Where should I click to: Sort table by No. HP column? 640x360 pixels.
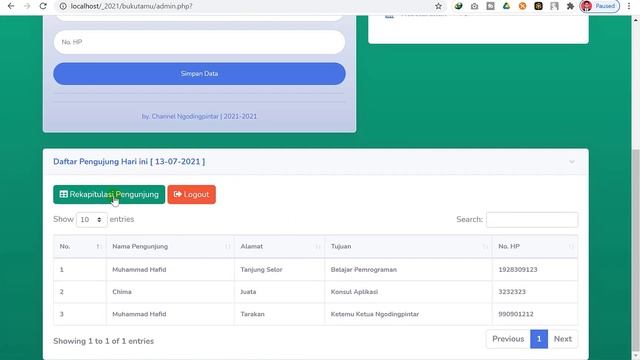pos(535,247)
